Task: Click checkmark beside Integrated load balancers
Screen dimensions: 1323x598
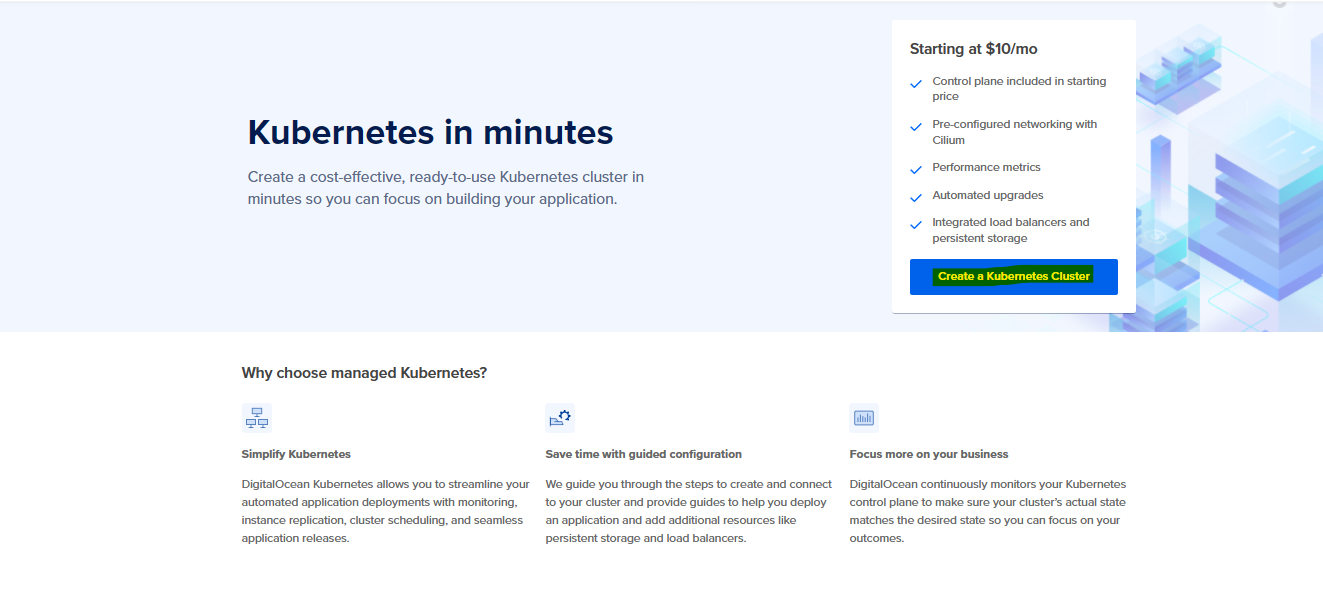Action: (x=916, y=226)
